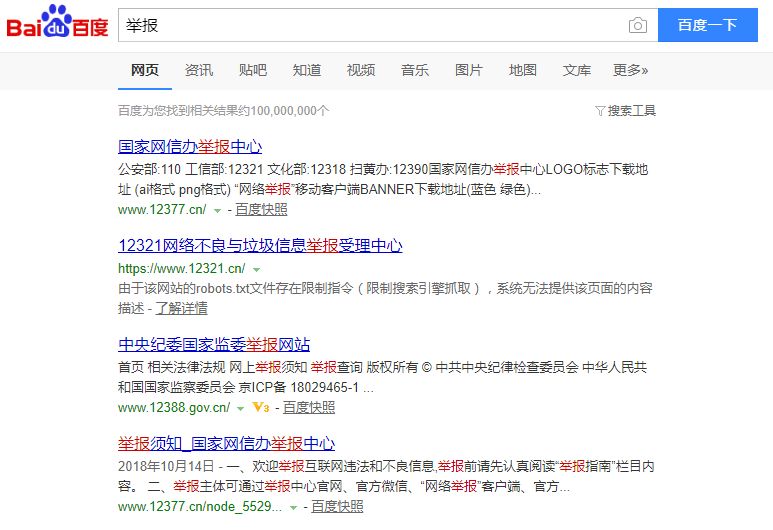This screenshot has height=530, width=773.
Task: Switch to the 知道 tab
Action: (307, 71)
